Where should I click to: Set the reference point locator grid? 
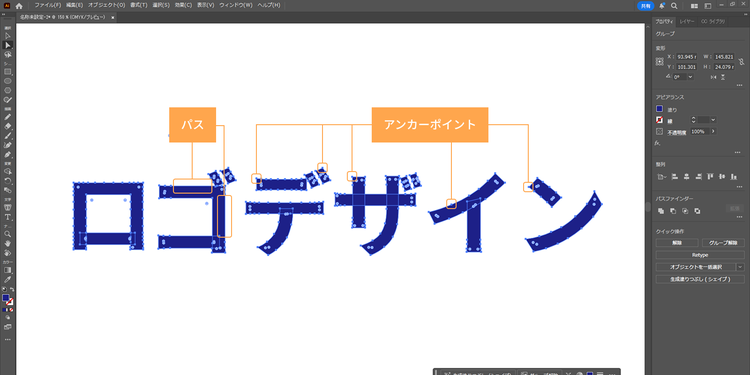coord(660,62)
